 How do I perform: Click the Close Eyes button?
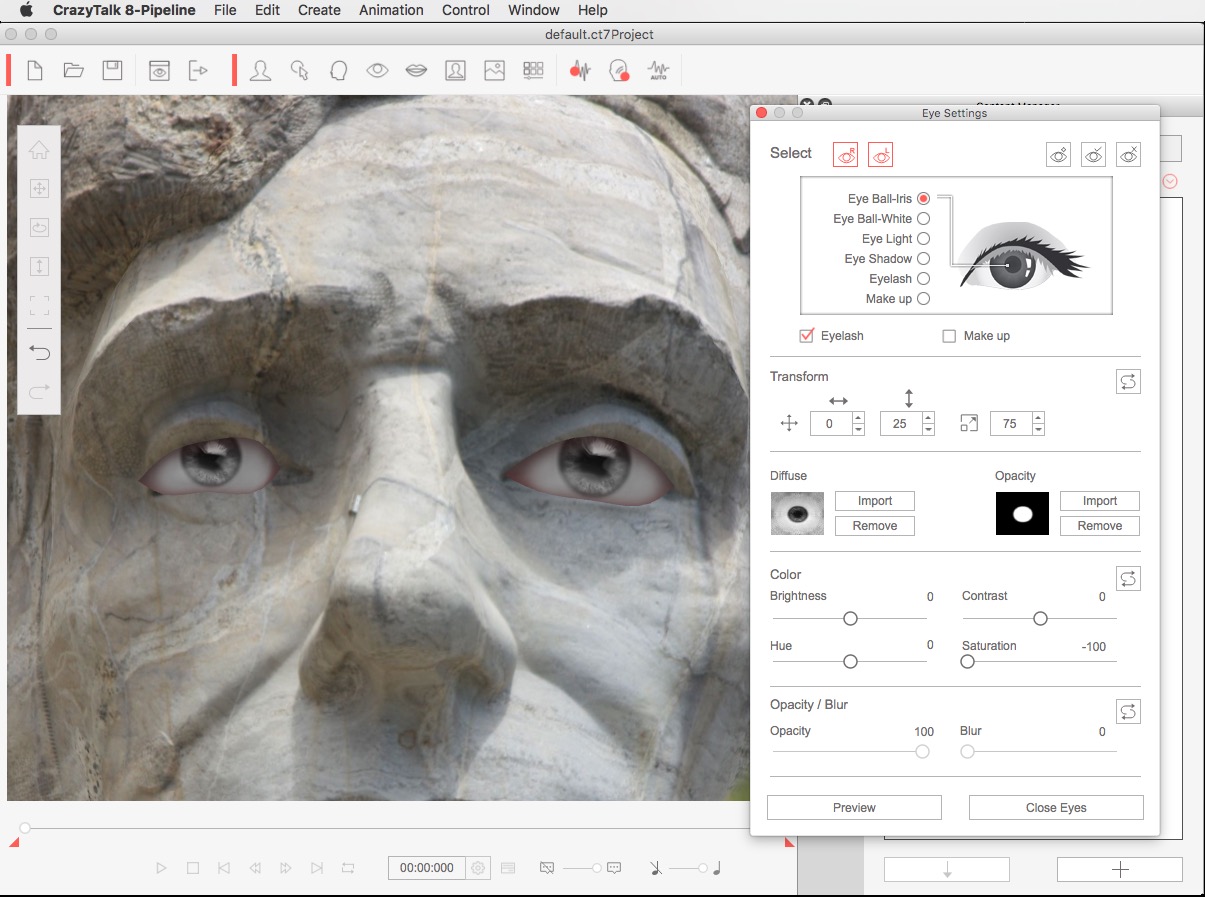(x=1056, y=808)
